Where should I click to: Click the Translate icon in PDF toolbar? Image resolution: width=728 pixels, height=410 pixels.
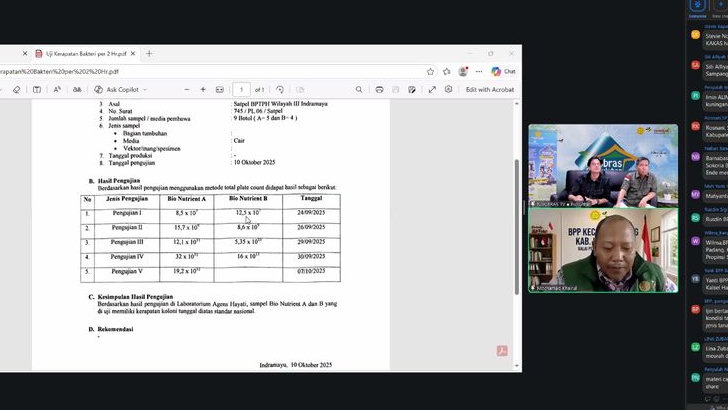(x=77, y=90)
